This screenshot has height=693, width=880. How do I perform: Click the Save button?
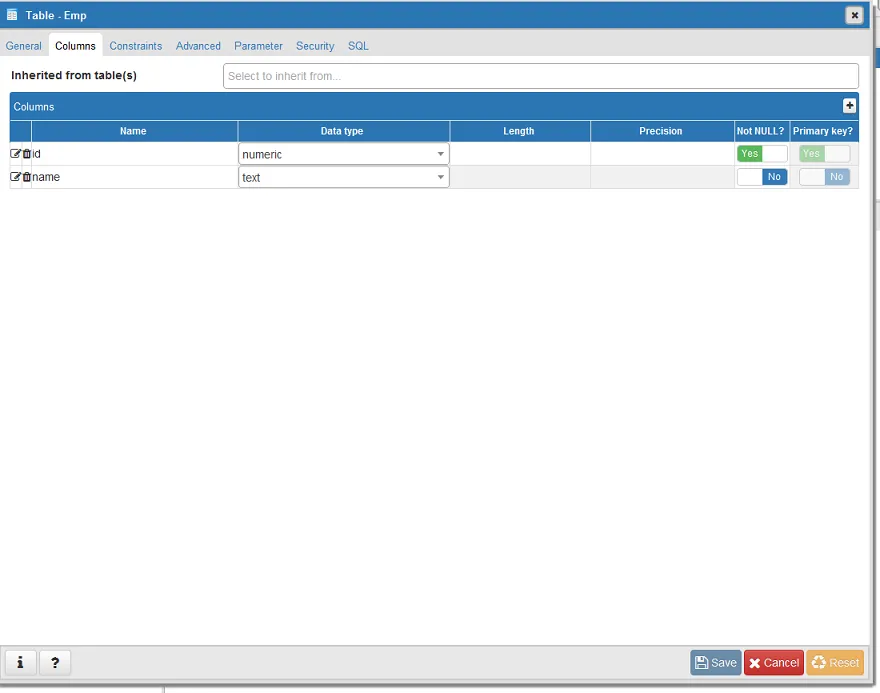[x=716, y=663]
